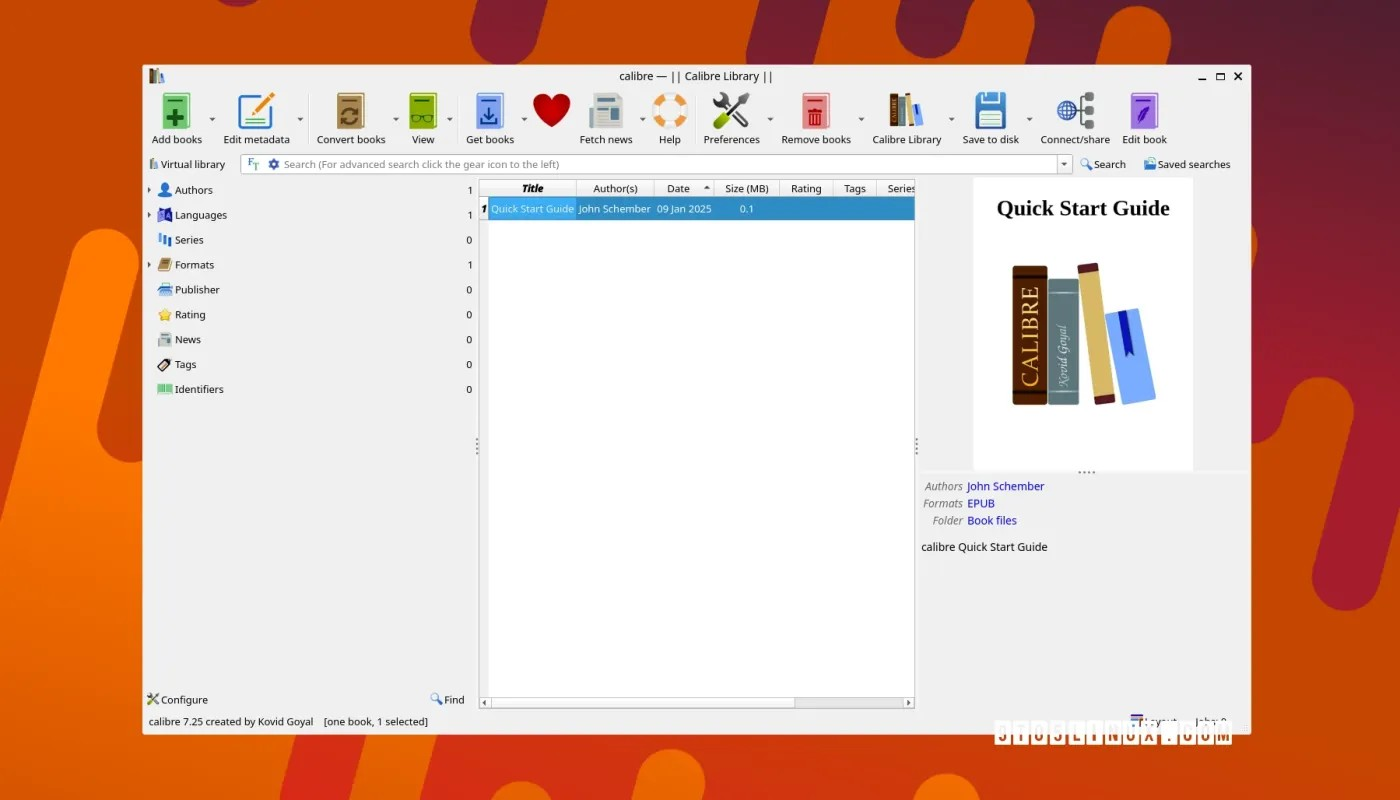Click the Layout button in status bar

coord(1154,721)
